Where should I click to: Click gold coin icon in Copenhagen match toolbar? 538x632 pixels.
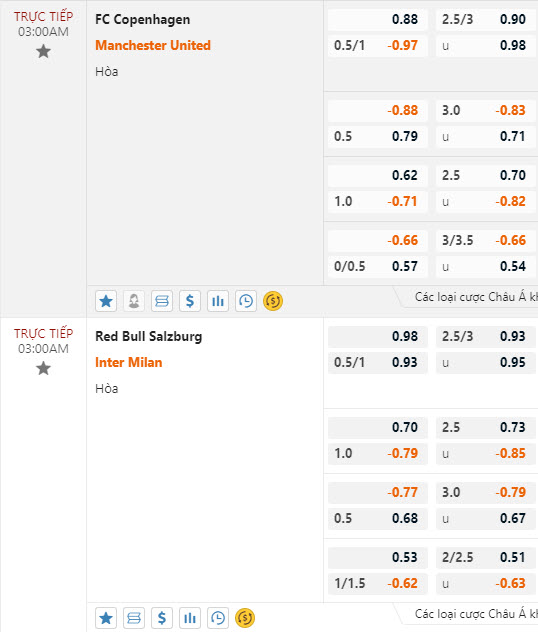(x=273, y=301)
